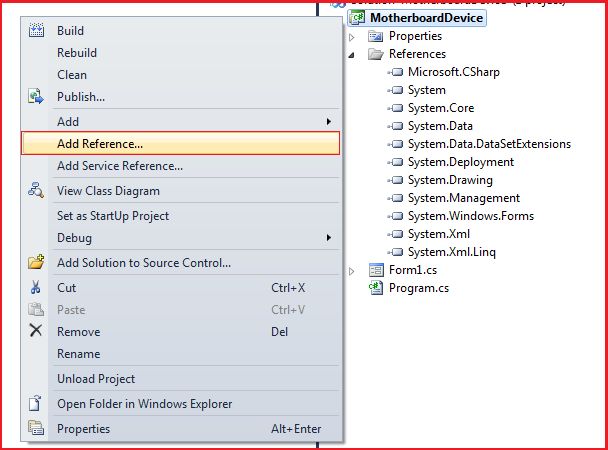Click the View Class Diagram icon
The width and height of the screenshot is (608, 450).
point(36,190)
